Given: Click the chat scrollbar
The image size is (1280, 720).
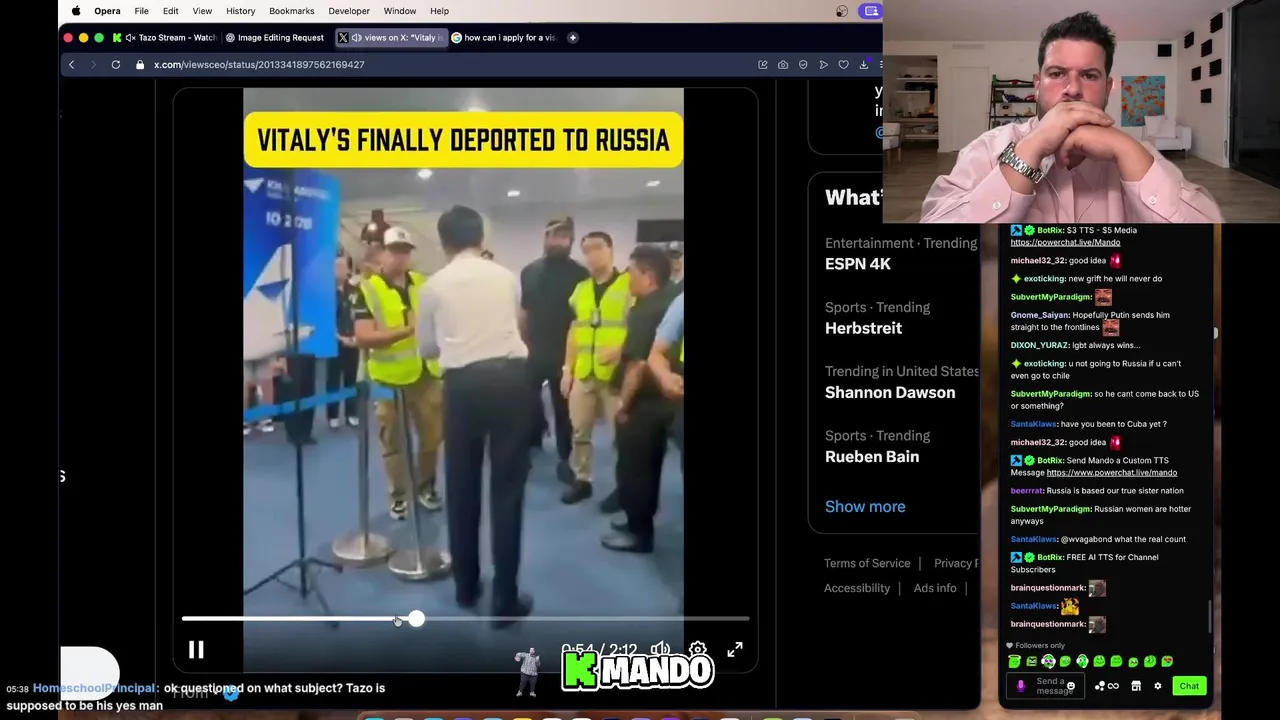Looking at the screenshot, I should (x=1210, y=616).
